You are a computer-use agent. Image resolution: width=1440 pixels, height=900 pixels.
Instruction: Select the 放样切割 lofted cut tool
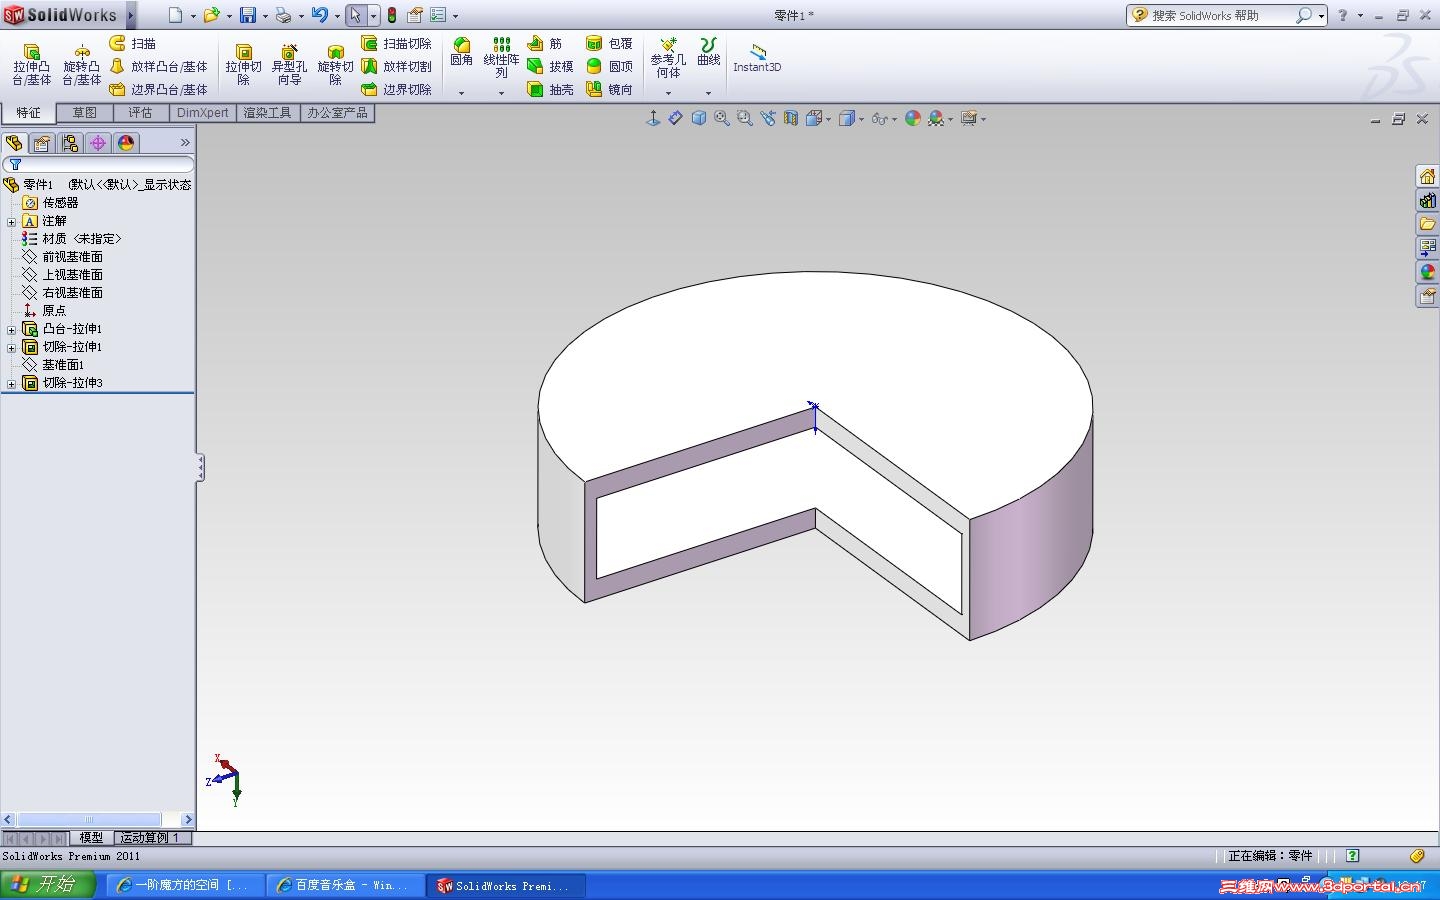pyautogui.click(x=396, y=67)
